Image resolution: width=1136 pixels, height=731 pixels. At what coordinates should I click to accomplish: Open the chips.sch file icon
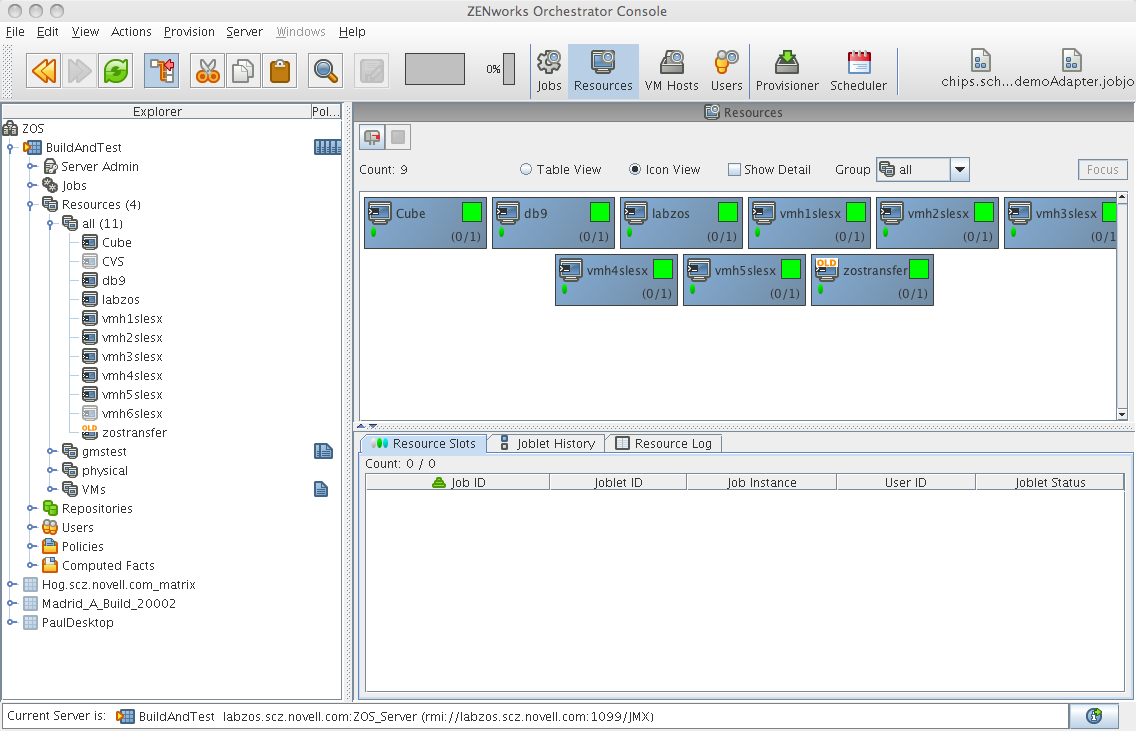pyautogui.click(x=980, y=61)
